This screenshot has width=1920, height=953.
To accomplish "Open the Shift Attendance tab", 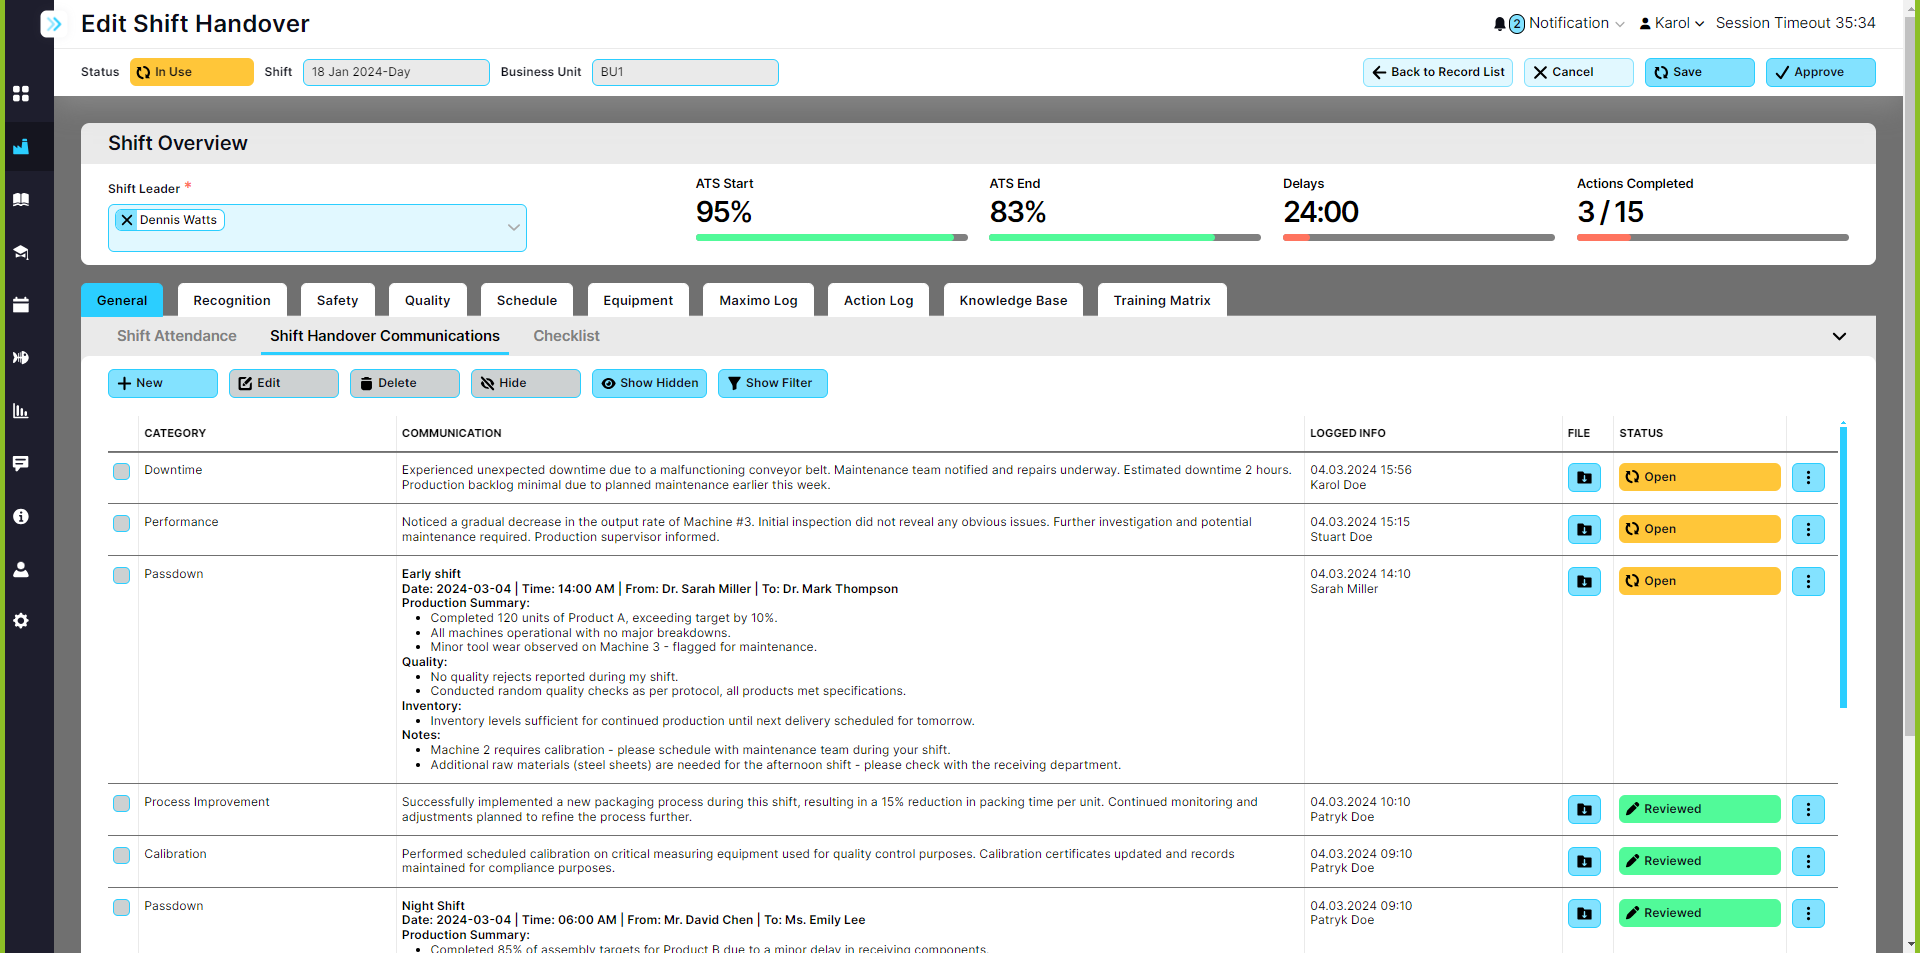I will (176, 336).
